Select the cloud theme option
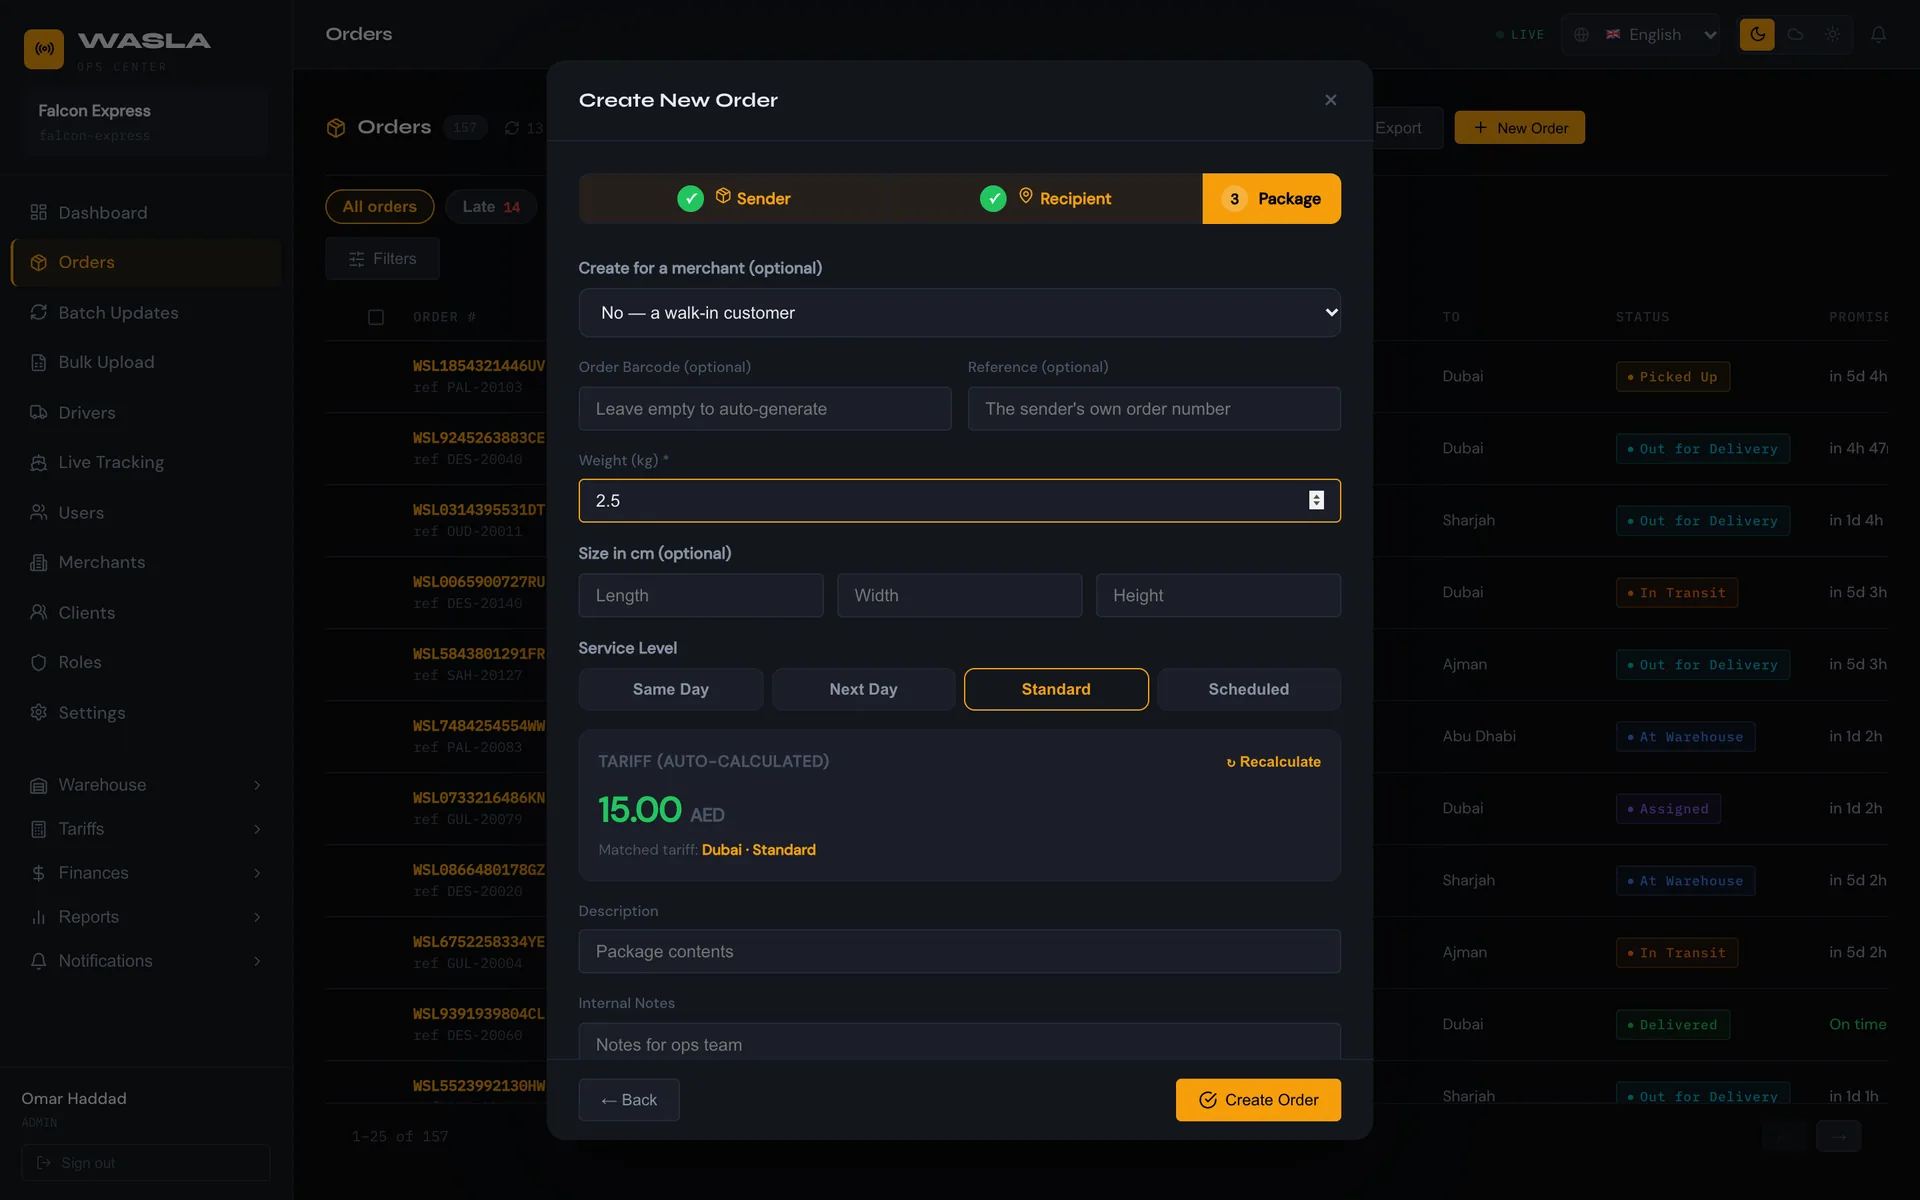Image resolution: width=1920 pixels, height=1200 pixels. click(1795, 34)
